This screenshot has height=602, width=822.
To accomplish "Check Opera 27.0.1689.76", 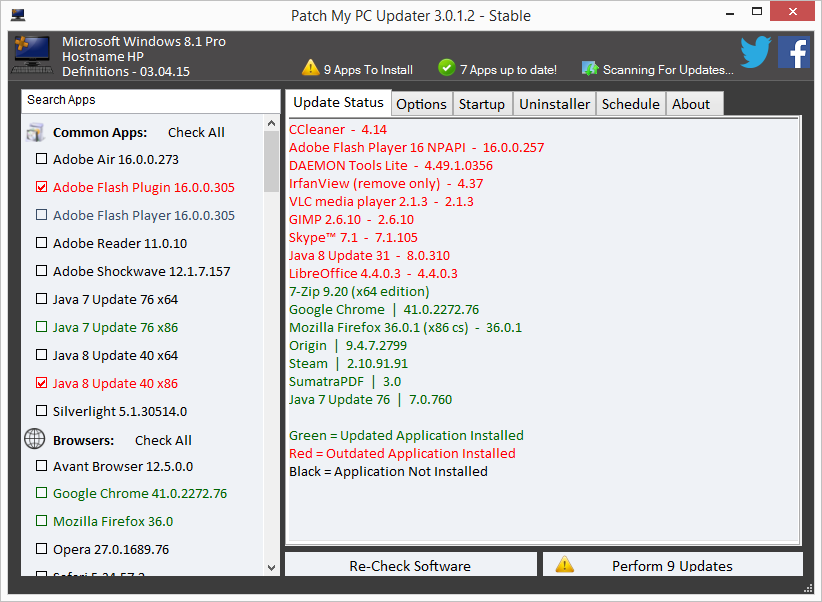I will click(41, 549).
